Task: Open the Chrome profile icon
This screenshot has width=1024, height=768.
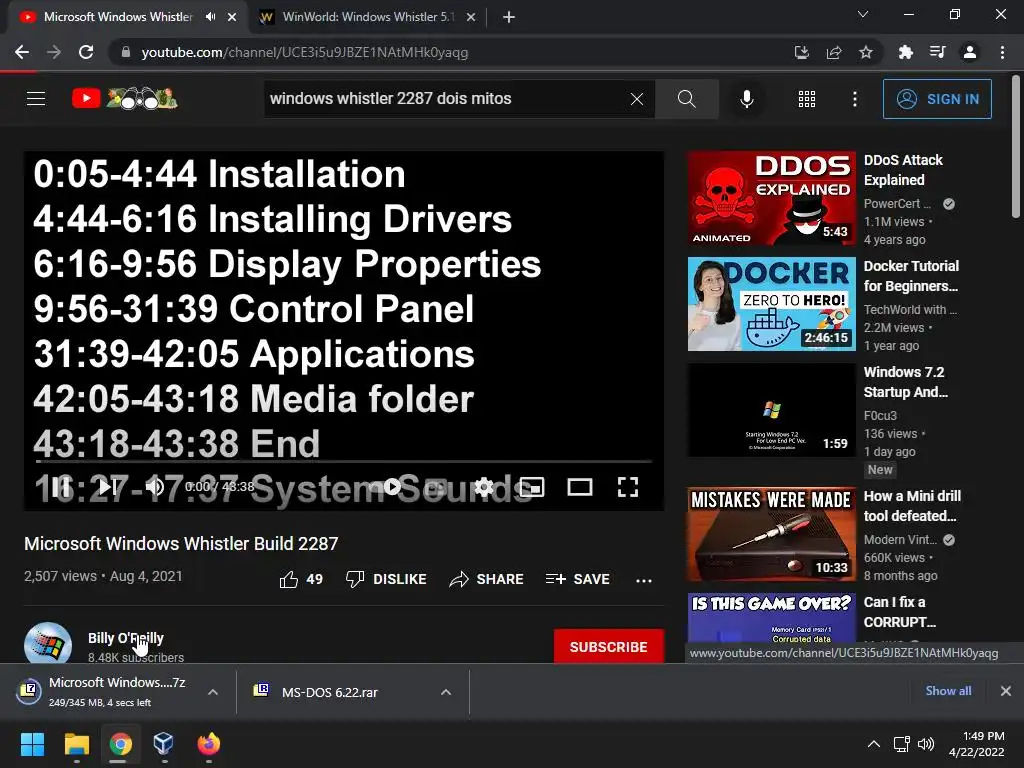Action: click(970, 52)
